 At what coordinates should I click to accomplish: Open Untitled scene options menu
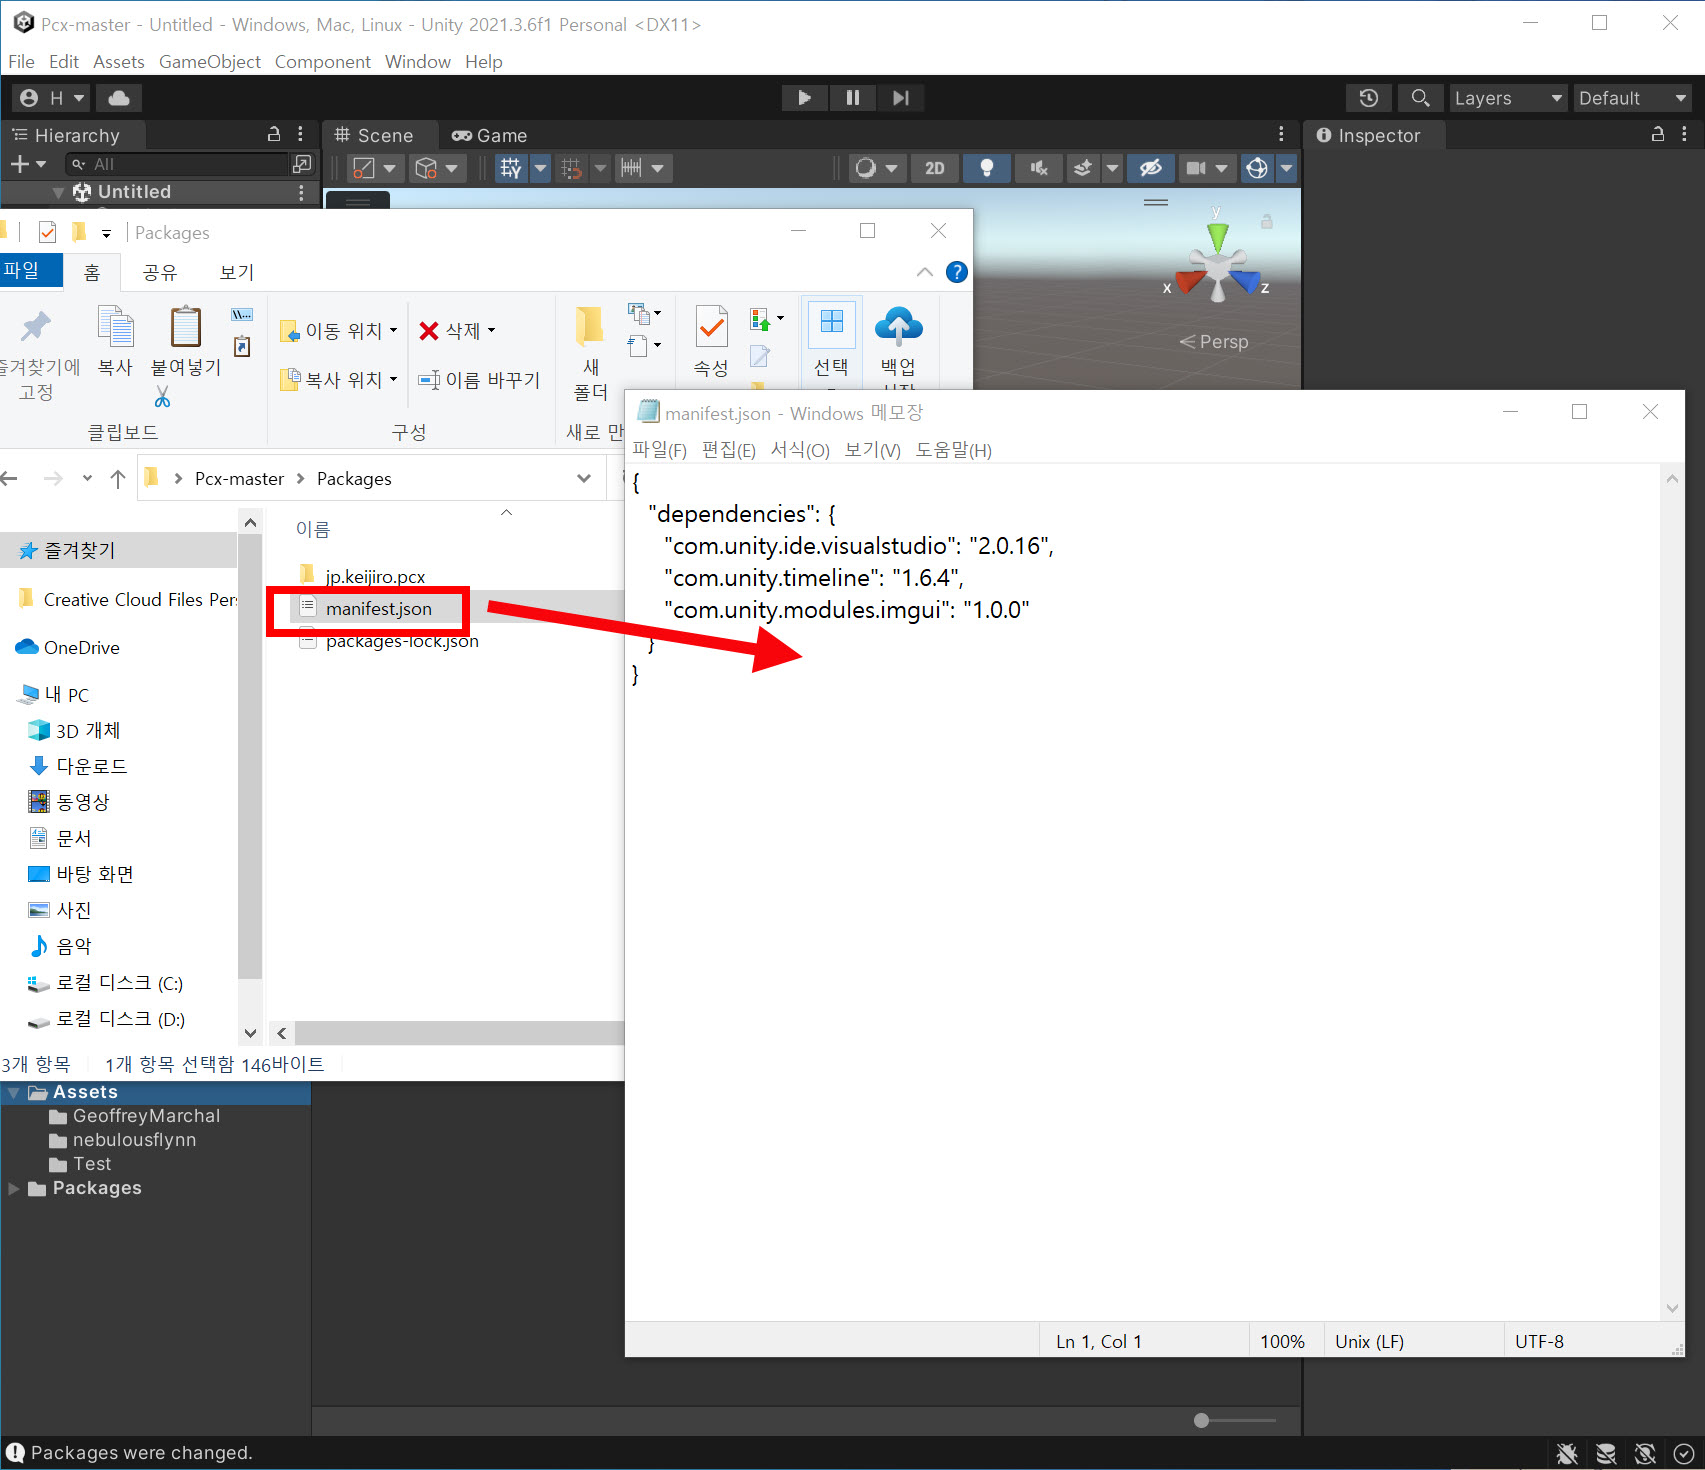pyautogui.click(x=300, y=192)
